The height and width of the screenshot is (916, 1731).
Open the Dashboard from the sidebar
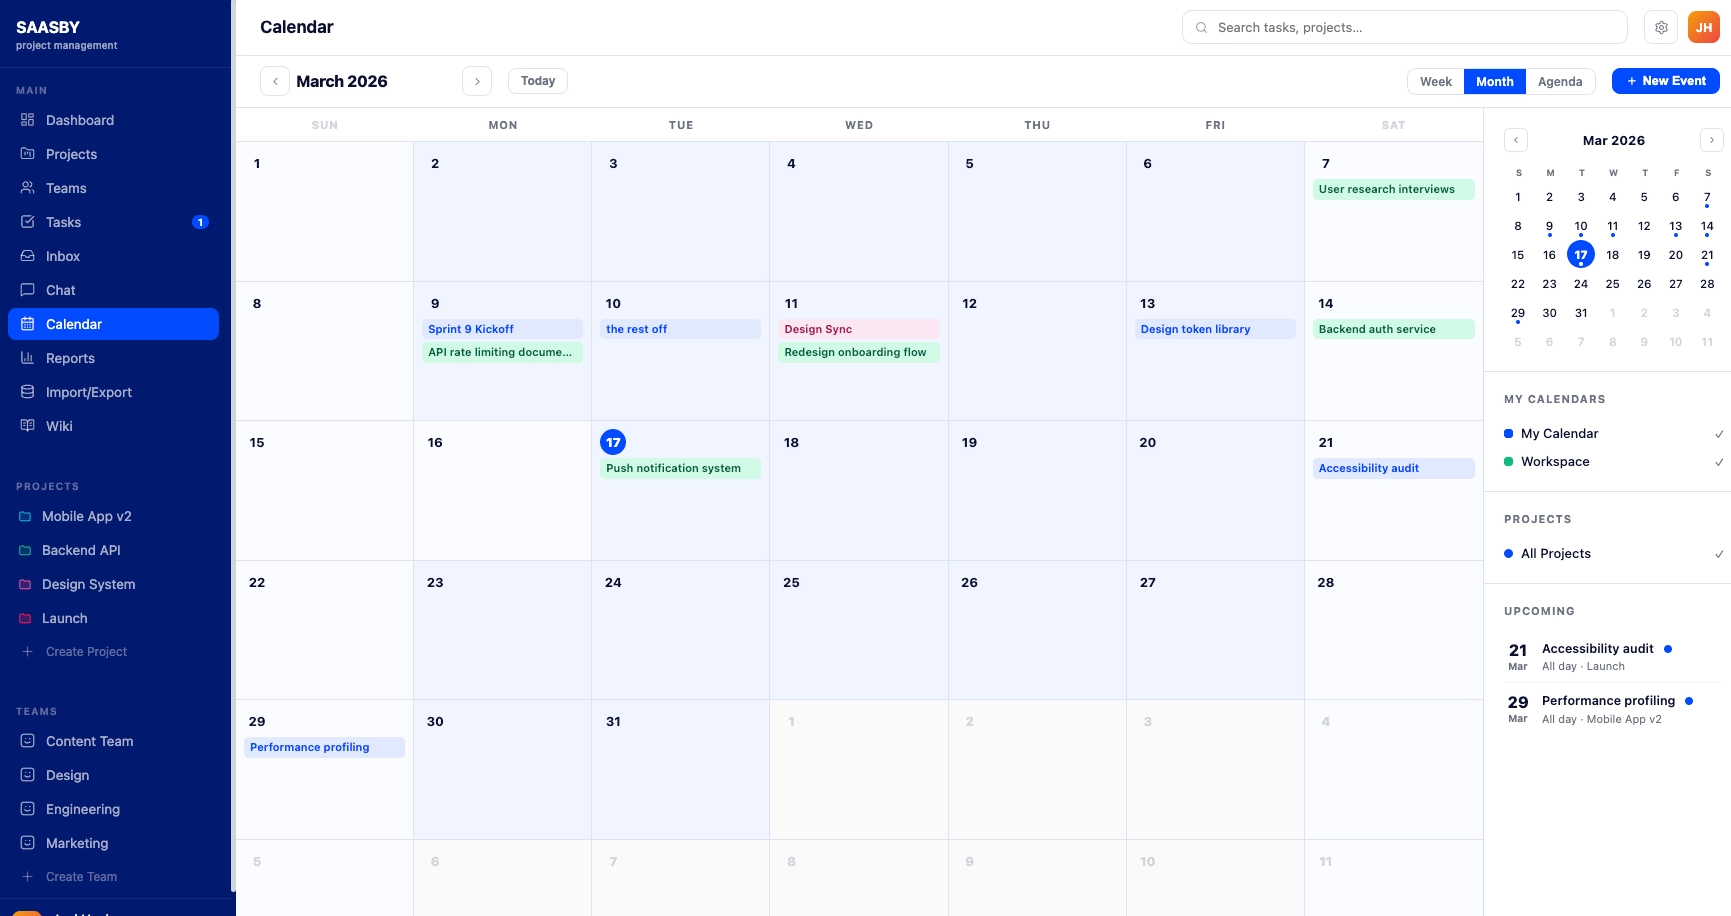80,120
